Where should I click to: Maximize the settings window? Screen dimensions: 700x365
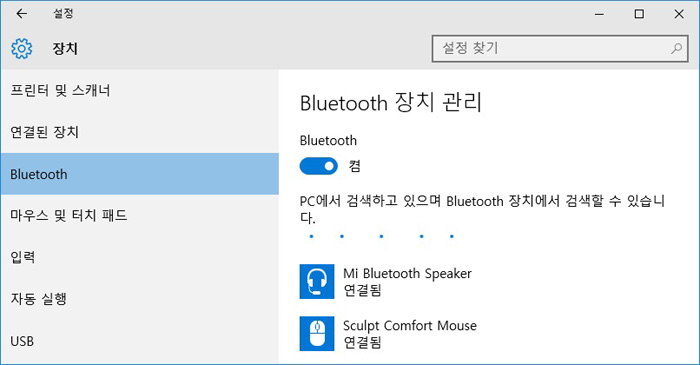(639, 14)
